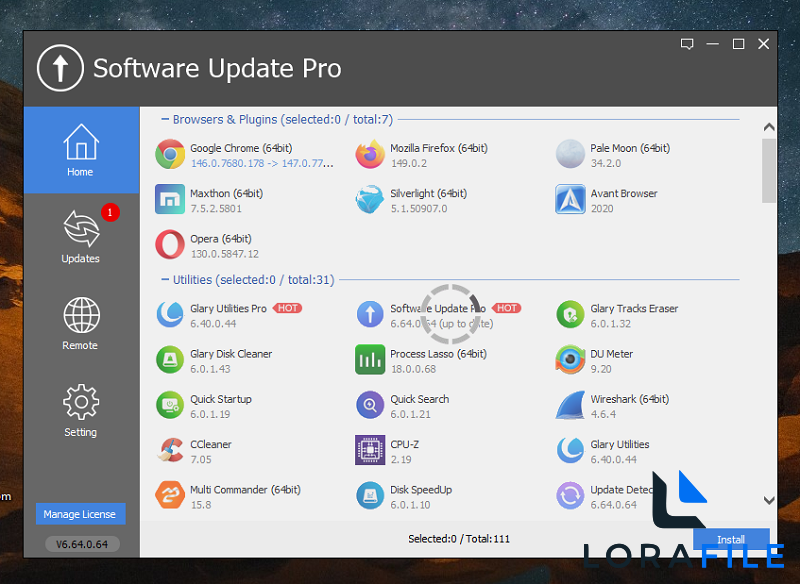The height and width of the screenshot is (584, 800).
Task: Select the Mozilla Firefox icon
Action: (369, 154)
